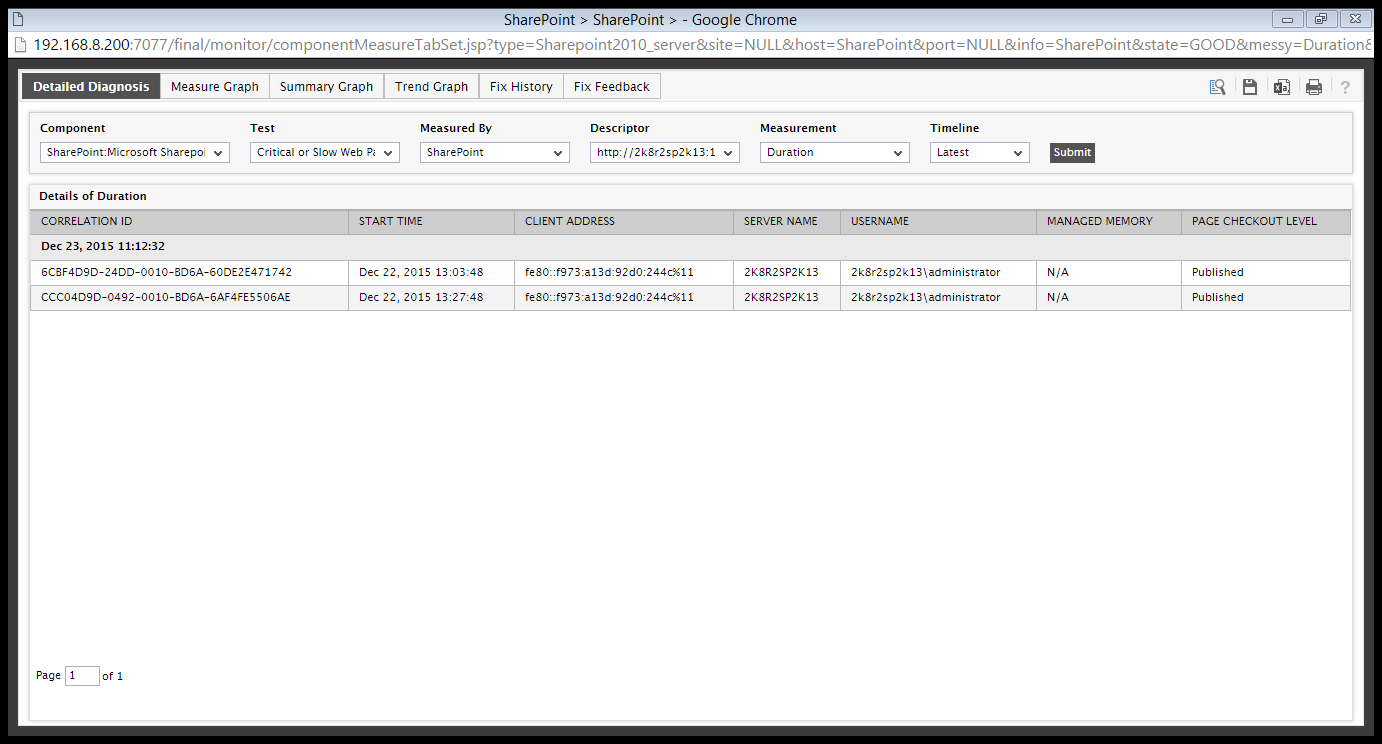Open the Measure Graph tab
Screen dimensions: 1382x744
[x=215, y=87]
